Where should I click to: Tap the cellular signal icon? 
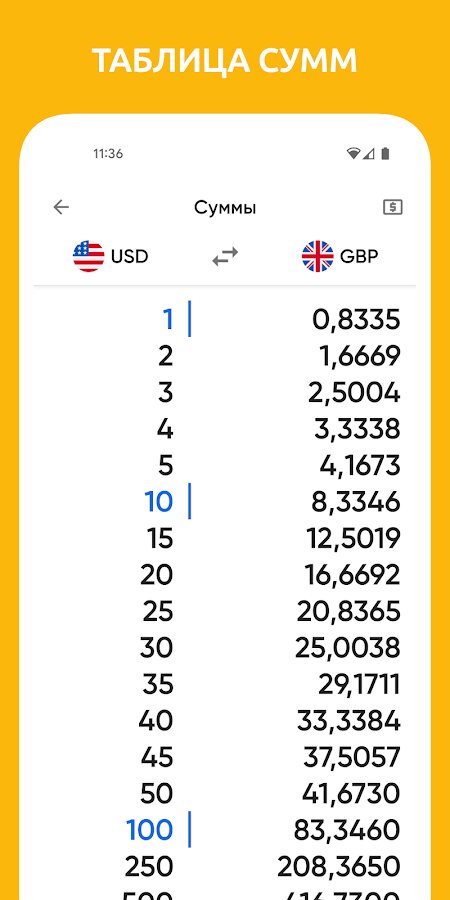pos(368,153)
